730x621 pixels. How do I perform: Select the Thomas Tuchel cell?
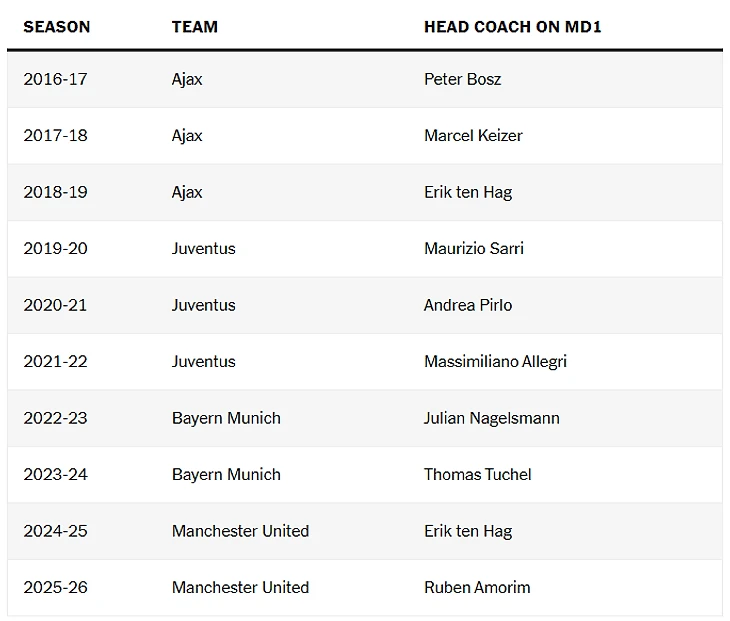477,474
